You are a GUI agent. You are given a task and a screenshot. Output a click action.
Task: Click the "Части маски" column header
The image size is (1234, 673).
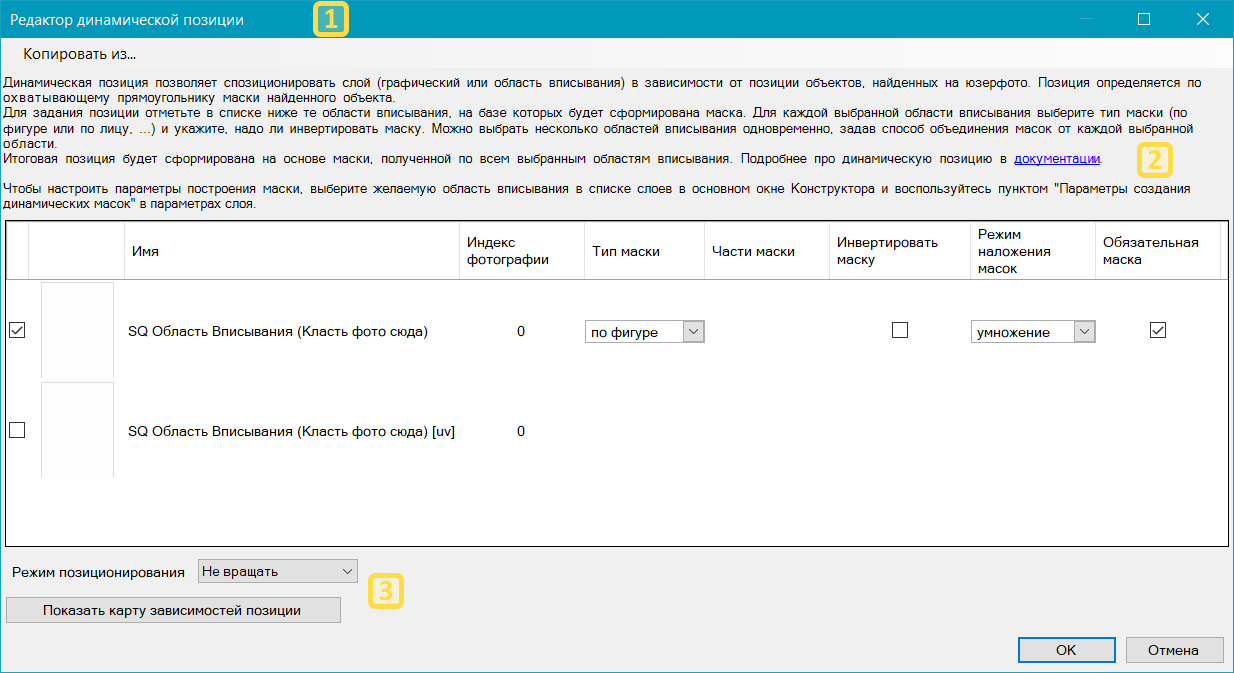[x=753, y=251]
